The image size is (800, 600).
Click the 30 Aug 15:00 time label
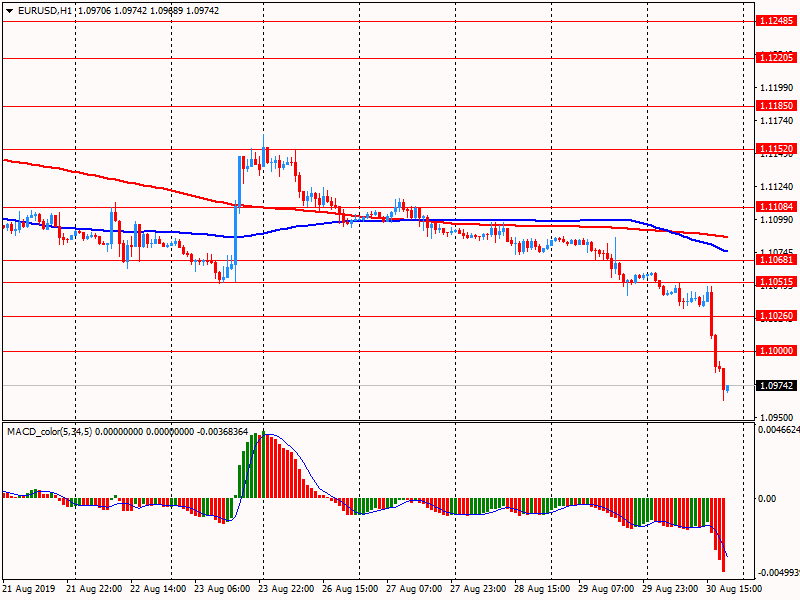point(734,589)
